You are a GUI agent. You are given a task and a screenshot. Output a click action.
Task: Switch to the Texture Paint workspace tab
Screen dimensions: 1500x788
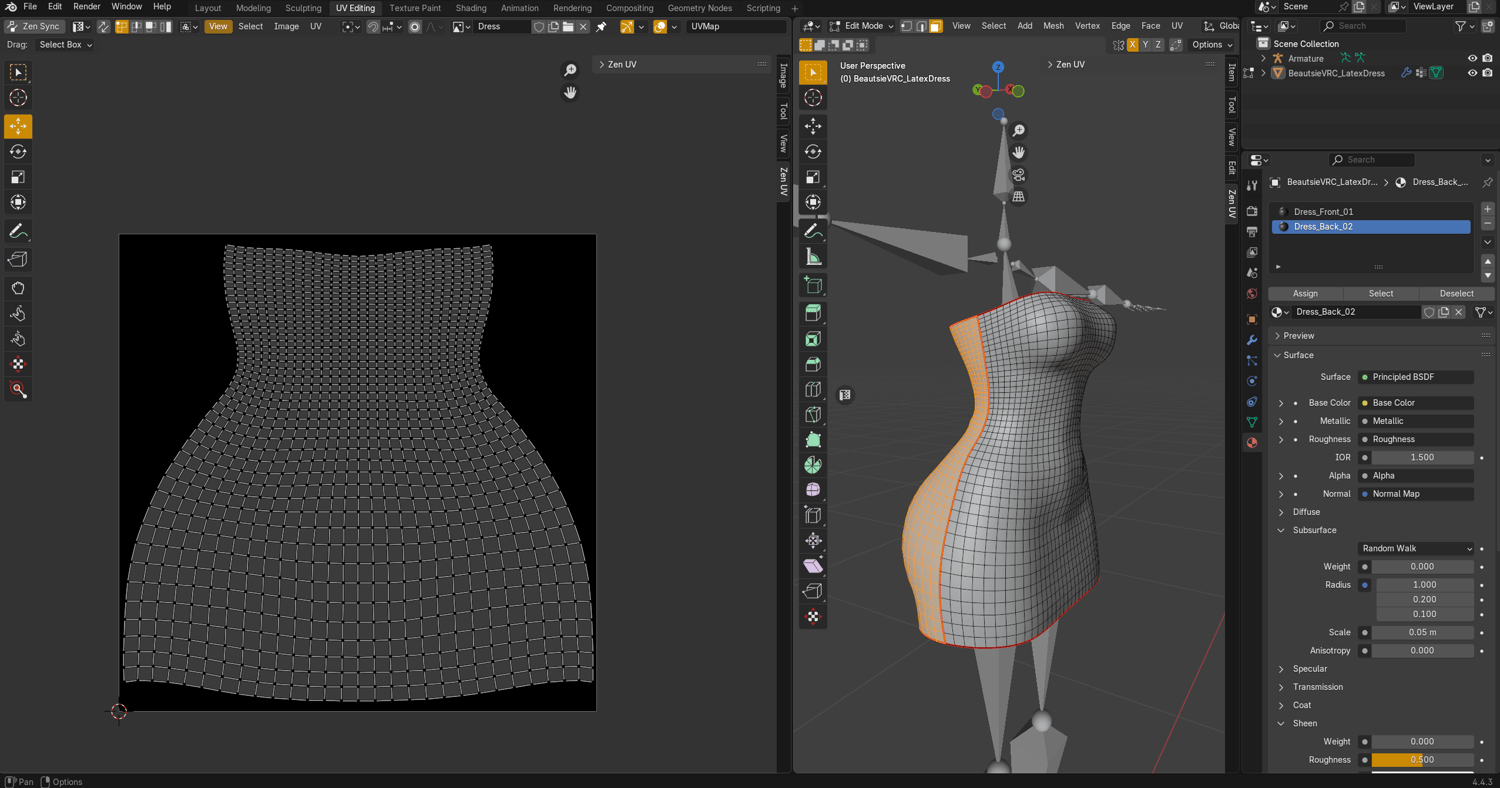[x=414, y=8]
